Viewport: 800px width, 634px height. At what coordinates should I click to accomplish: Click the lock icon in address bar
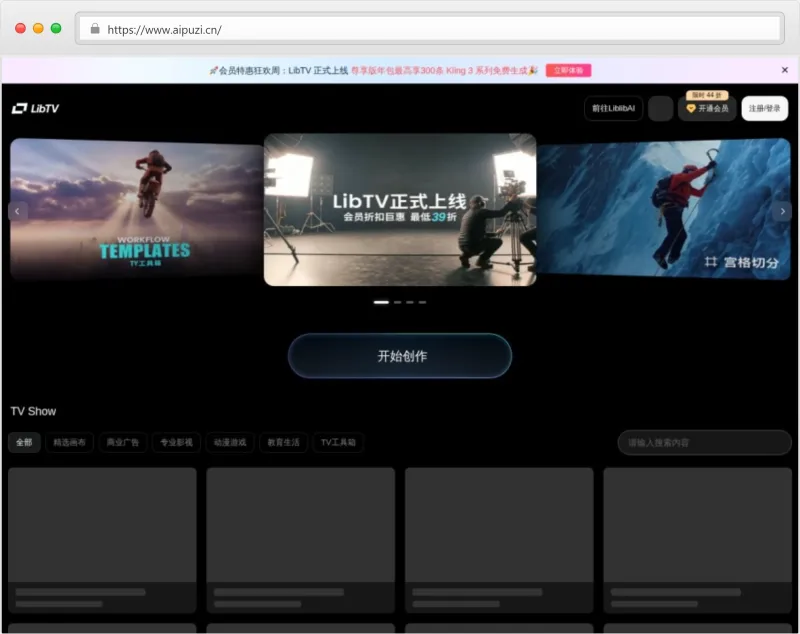(x=95, y=29)
